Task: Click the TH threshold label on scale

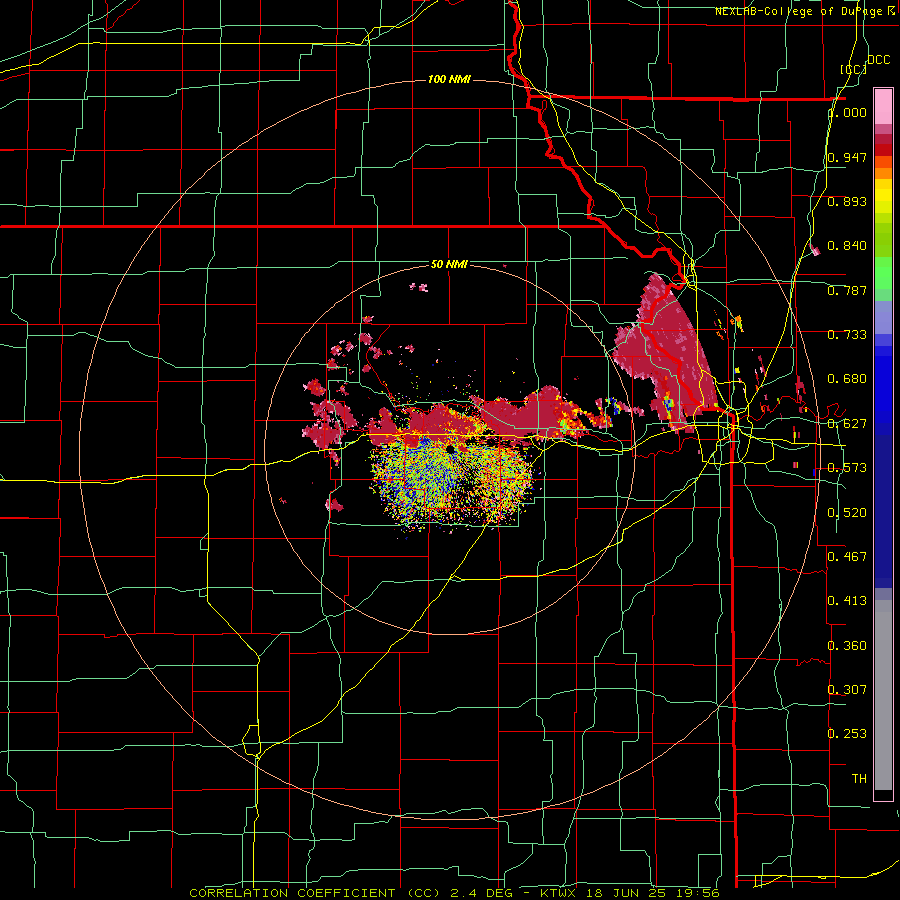Action: point(859,778)
